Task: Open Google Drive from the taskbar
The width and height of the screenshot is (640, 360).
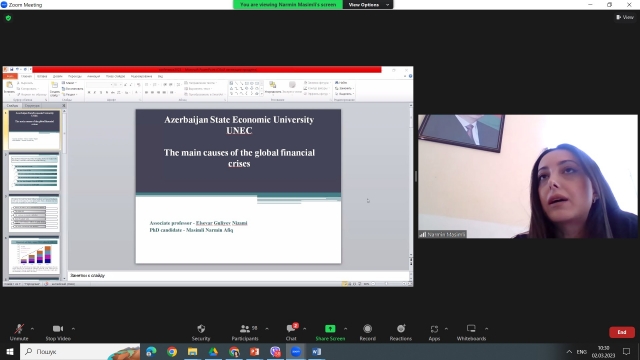Action: pos(213,351)
